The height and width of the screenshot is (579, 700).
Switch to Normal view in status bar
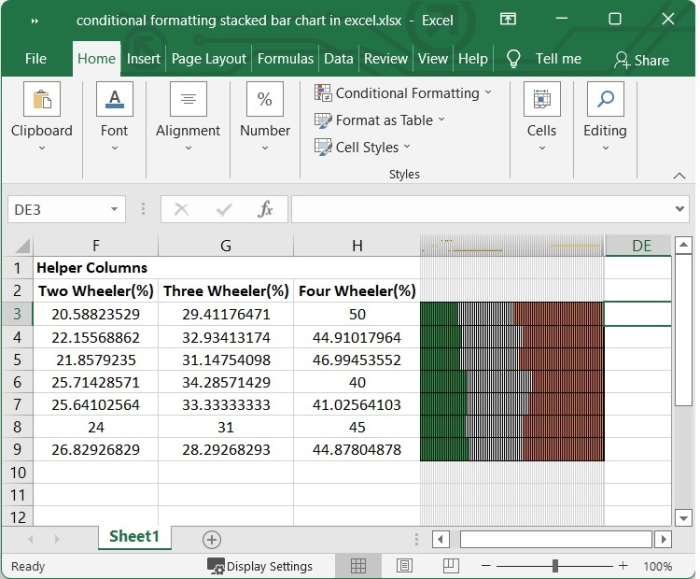click(357, 566)
